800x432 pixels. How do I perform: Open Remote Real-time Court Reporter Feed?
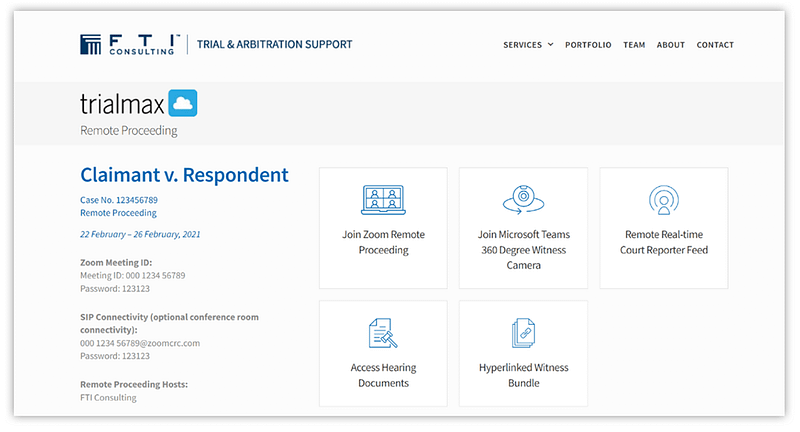pyautogui.click(x=664, y=228)
